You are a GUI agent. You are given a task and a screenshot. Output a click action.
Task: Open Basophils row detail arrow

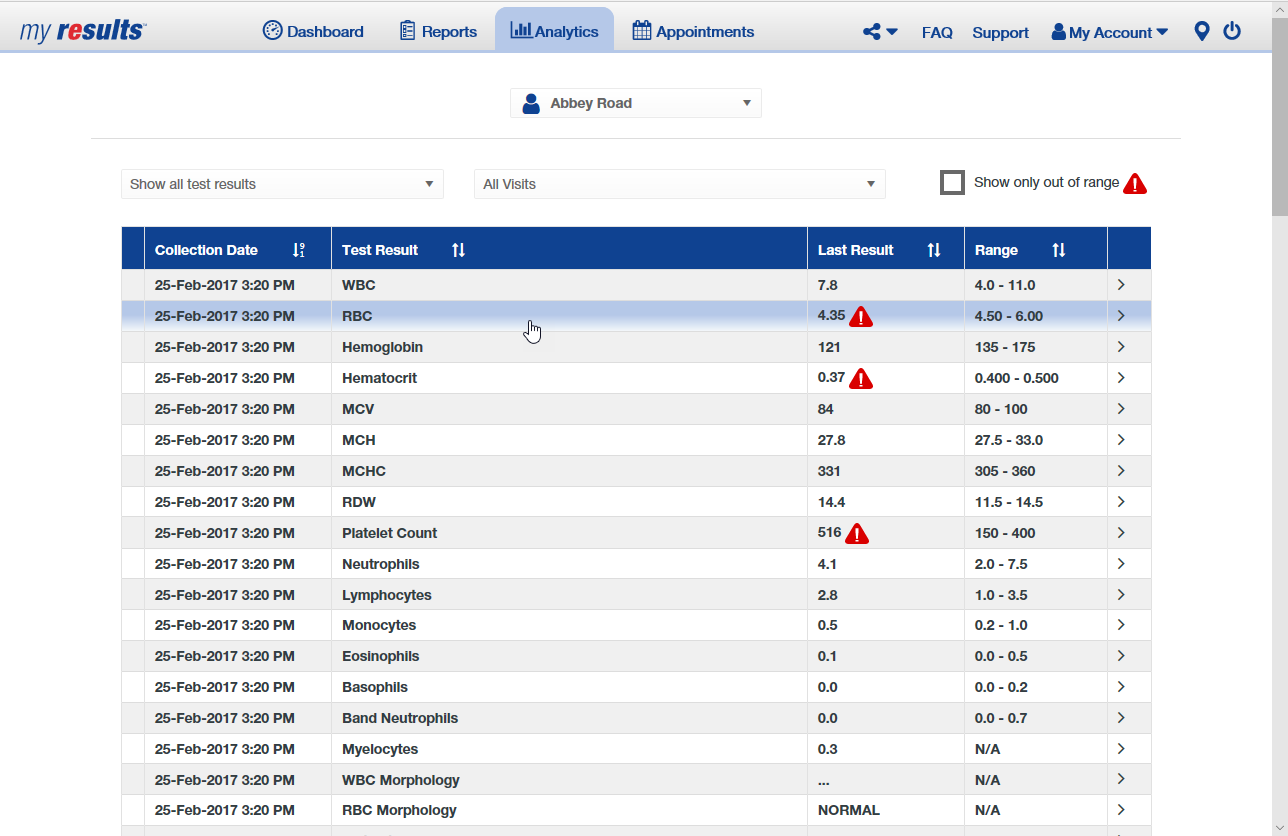(1121, 687)
